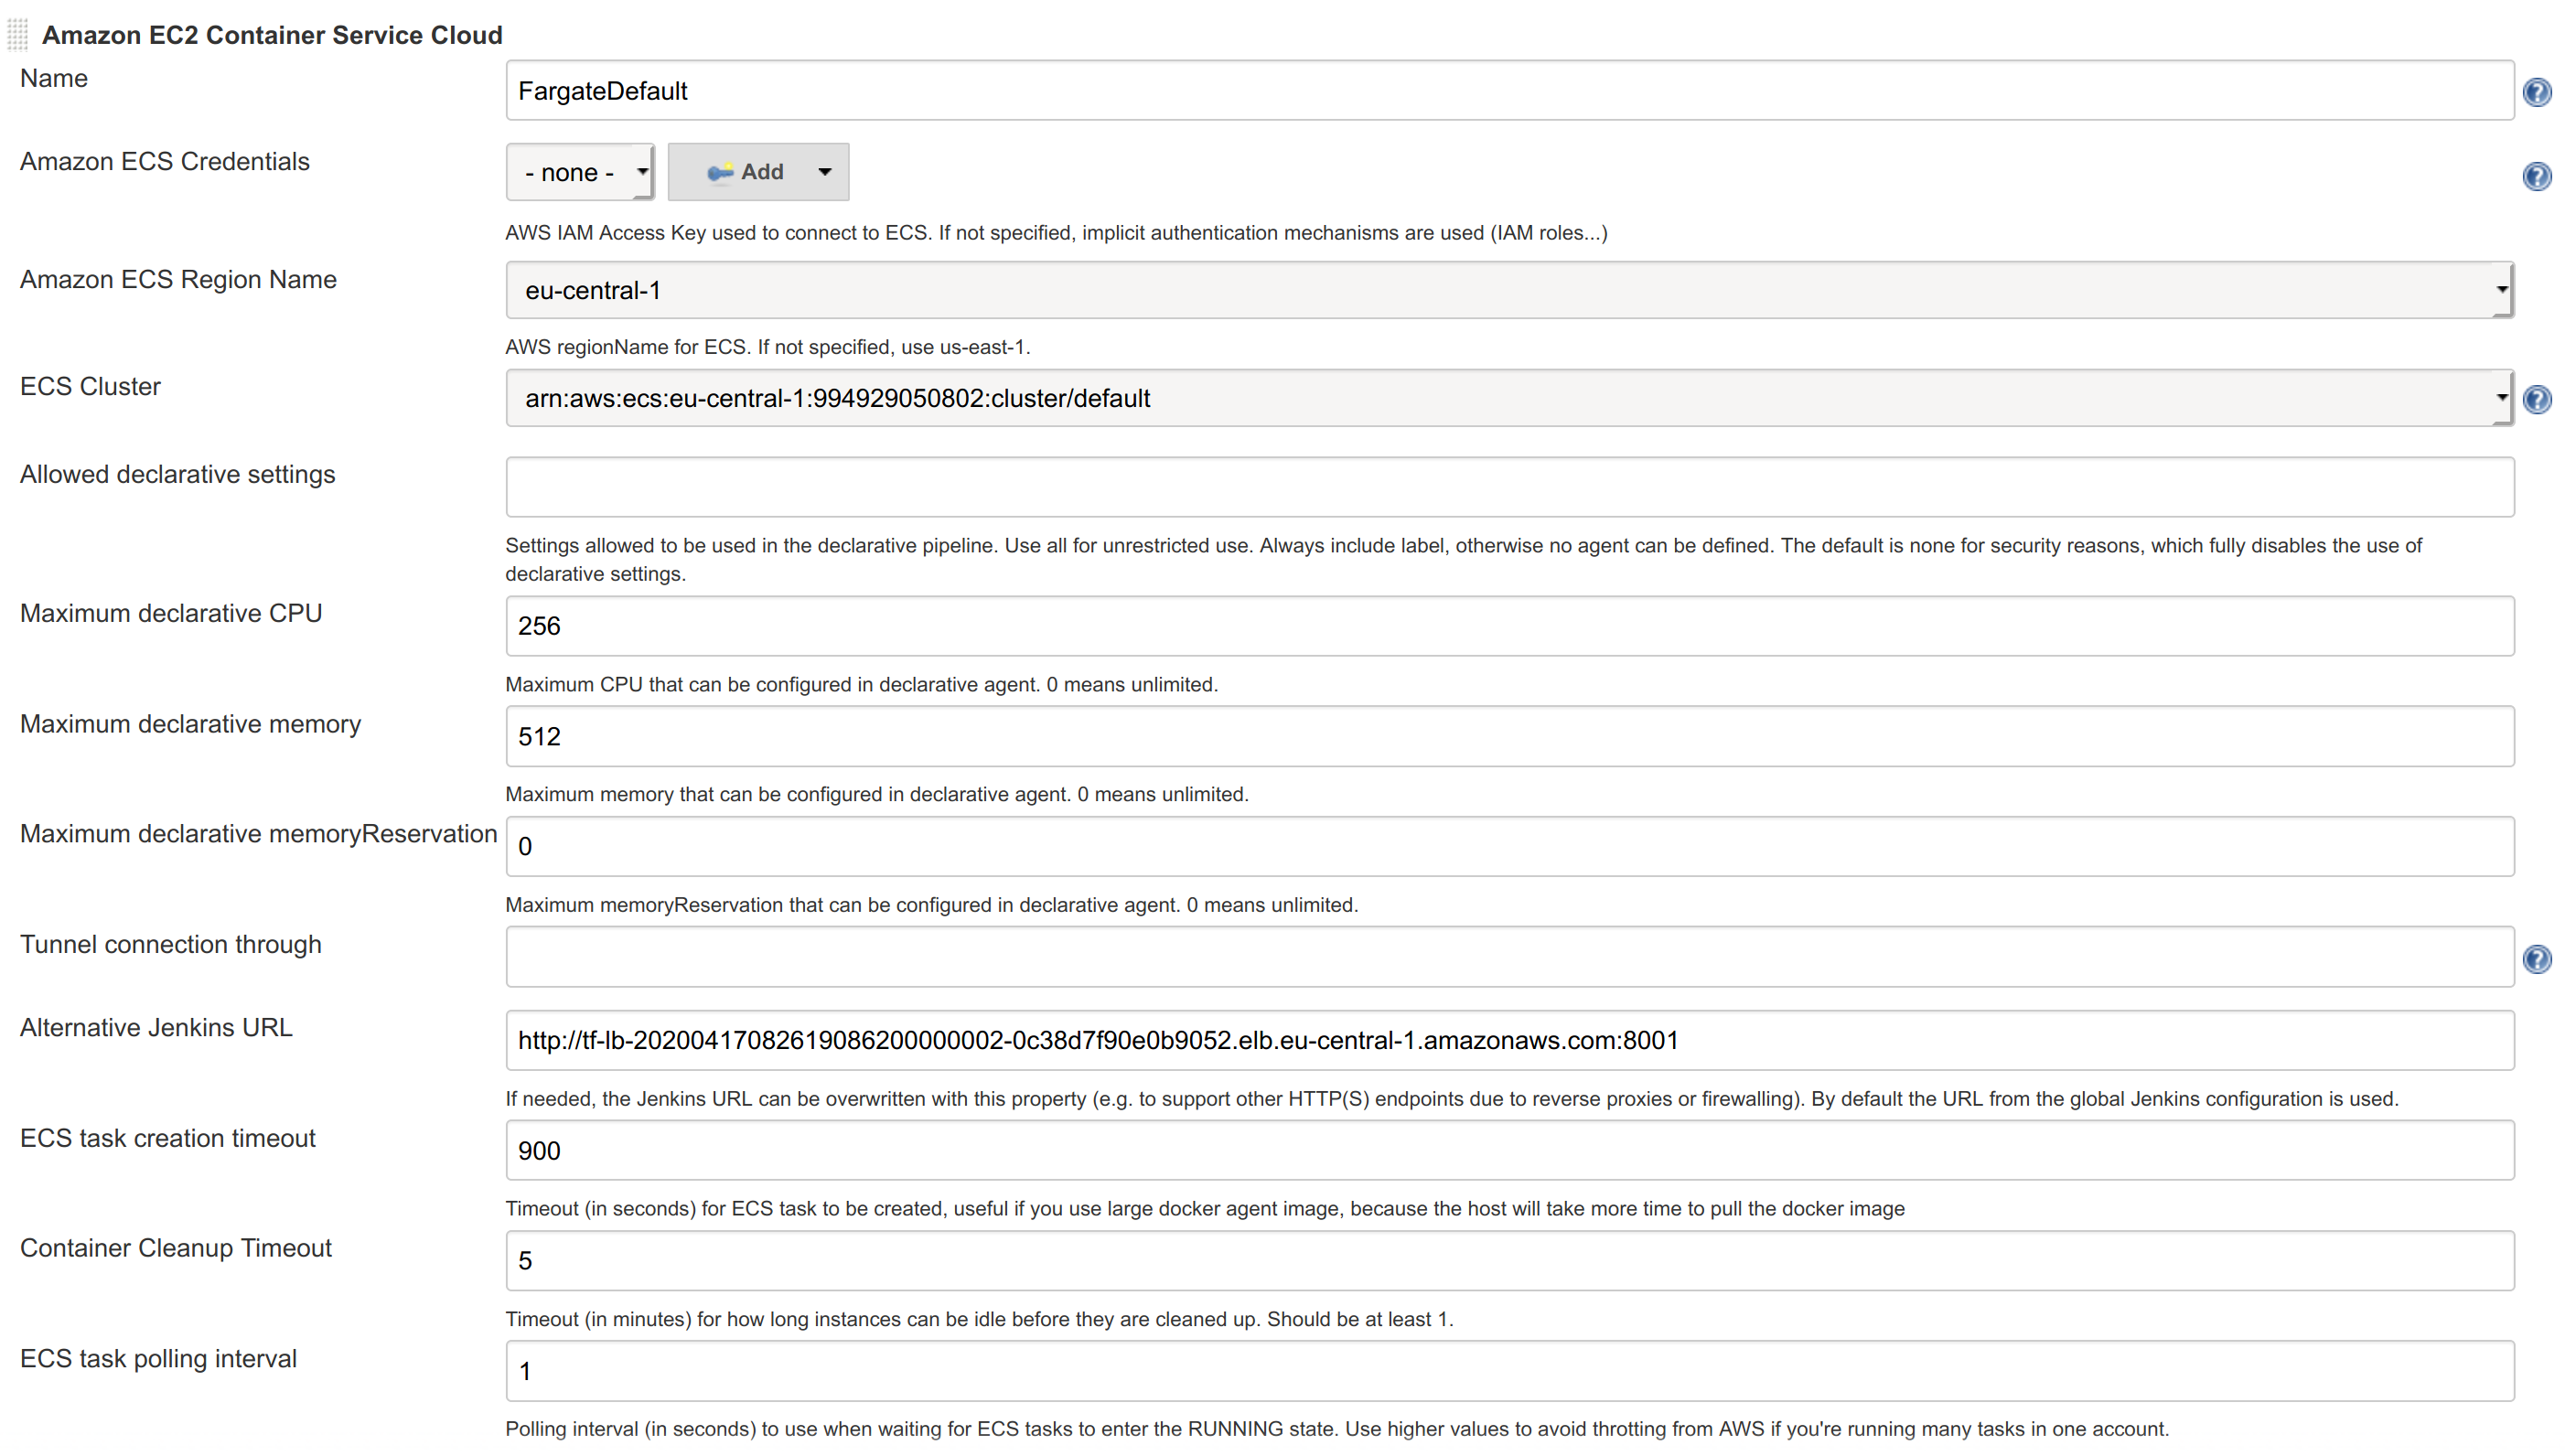This screenshot has height=1456, width=2565.
Task: Click the 'Polling interval (in seconds)' hint text
Action: coord(1337,1429)
